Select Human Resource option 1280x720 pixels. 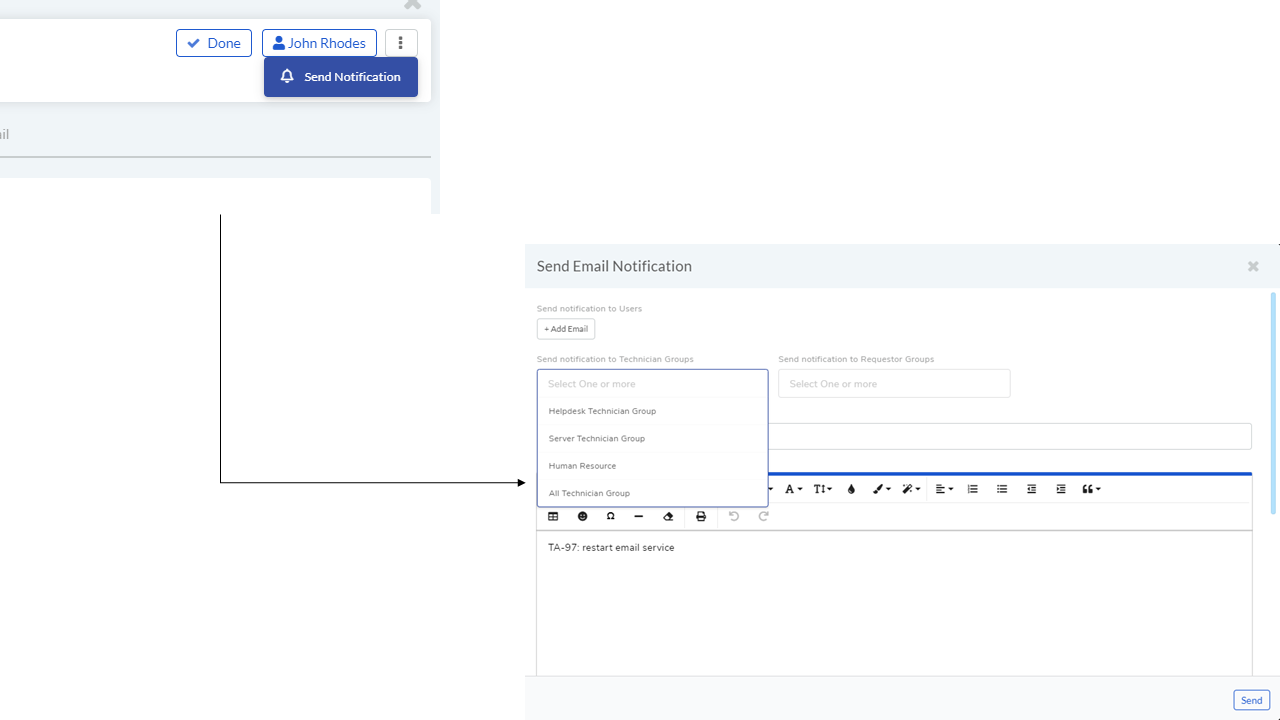(x=652, y=466)
